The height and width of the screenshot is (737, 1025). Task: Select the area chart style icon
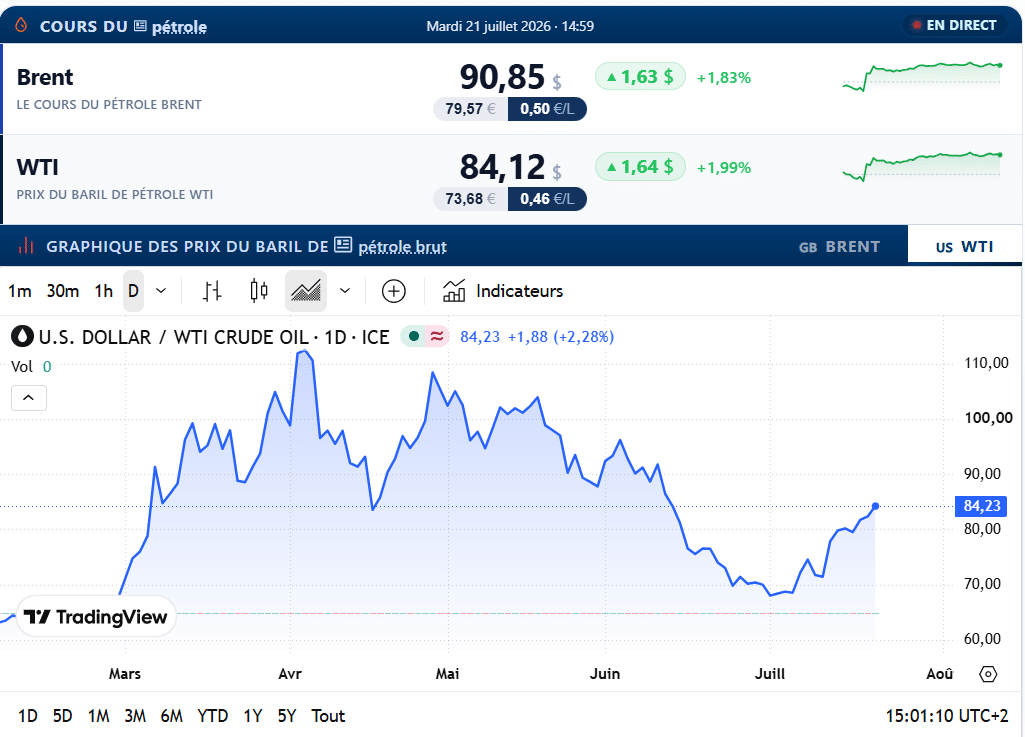(x=306, y=291)
